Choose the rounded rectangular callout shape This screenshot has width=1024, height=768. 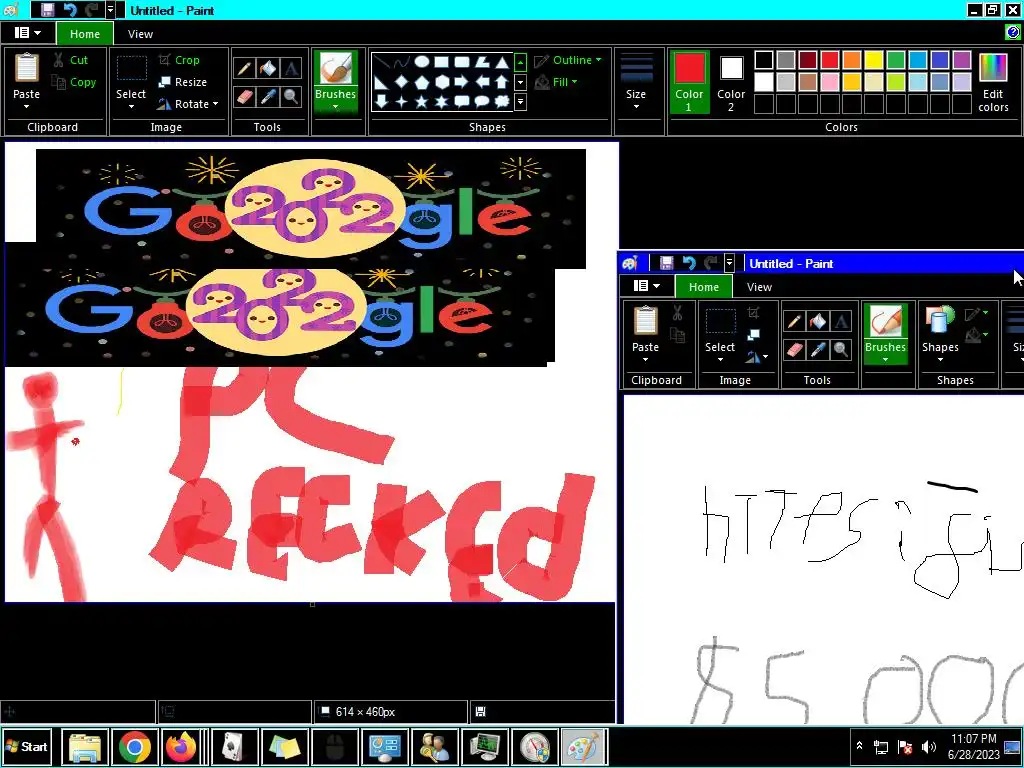coord(461,101)
